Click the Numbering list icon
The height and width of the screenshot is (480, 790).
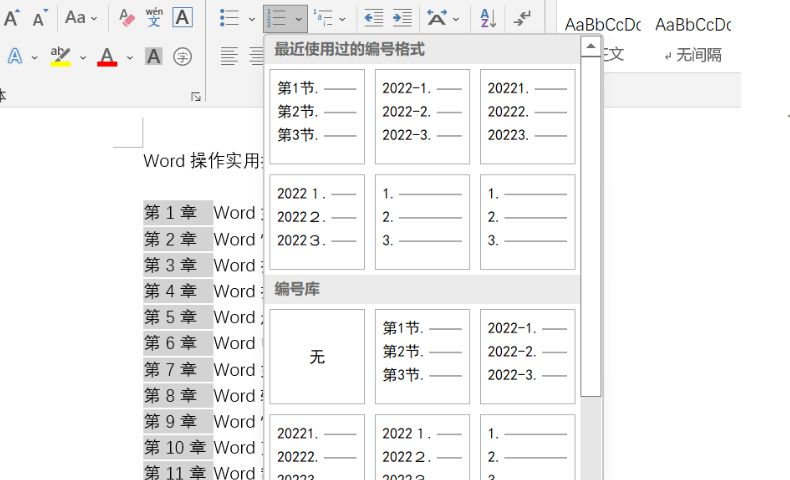tap(277, 19)
